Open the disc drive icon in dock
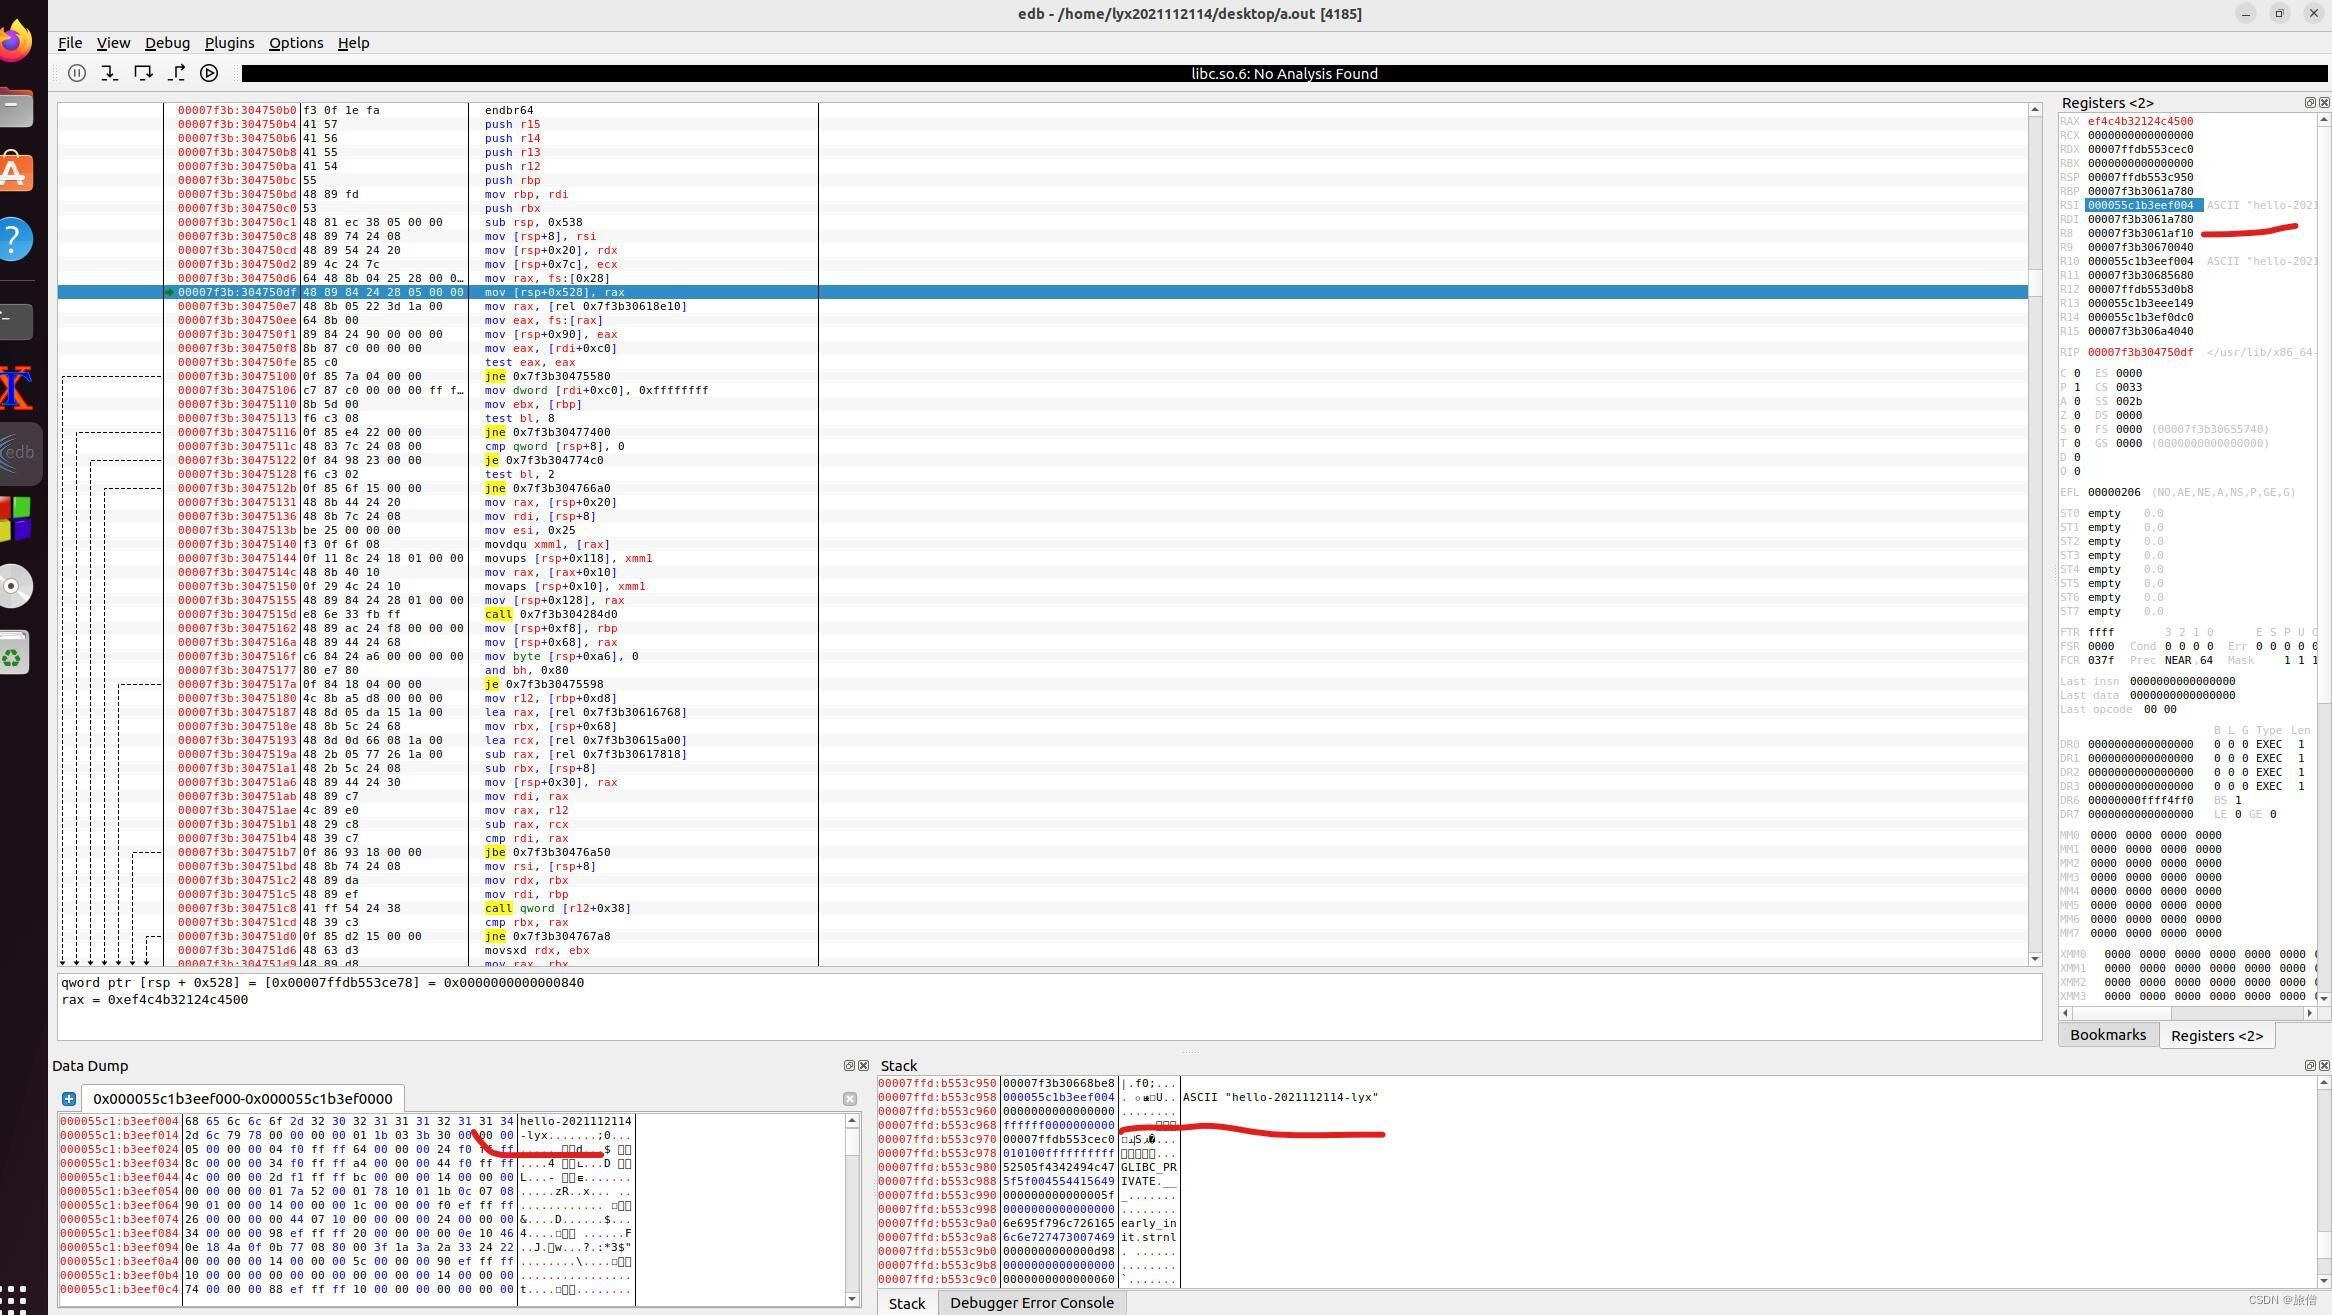 click(14, 587)
